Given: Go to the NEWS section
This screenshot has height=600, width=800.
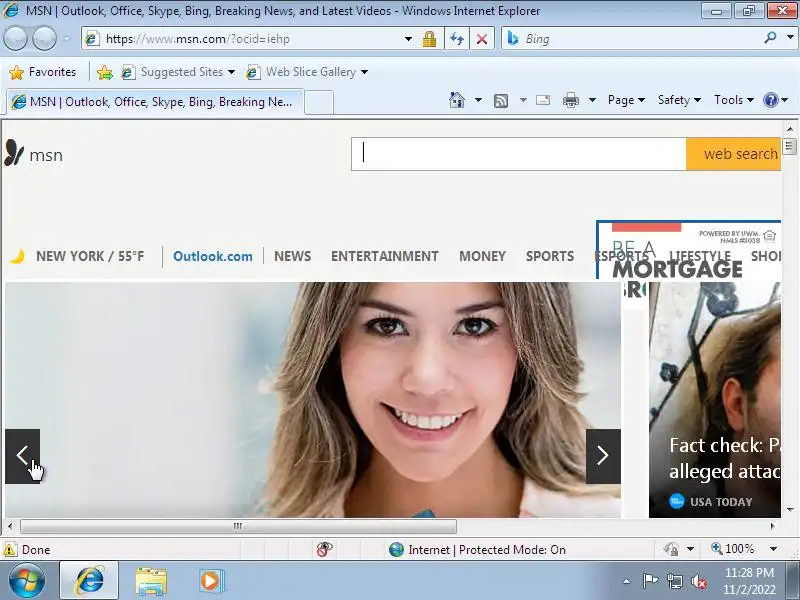Looking at the screenshot, I should tap(292, 256).
